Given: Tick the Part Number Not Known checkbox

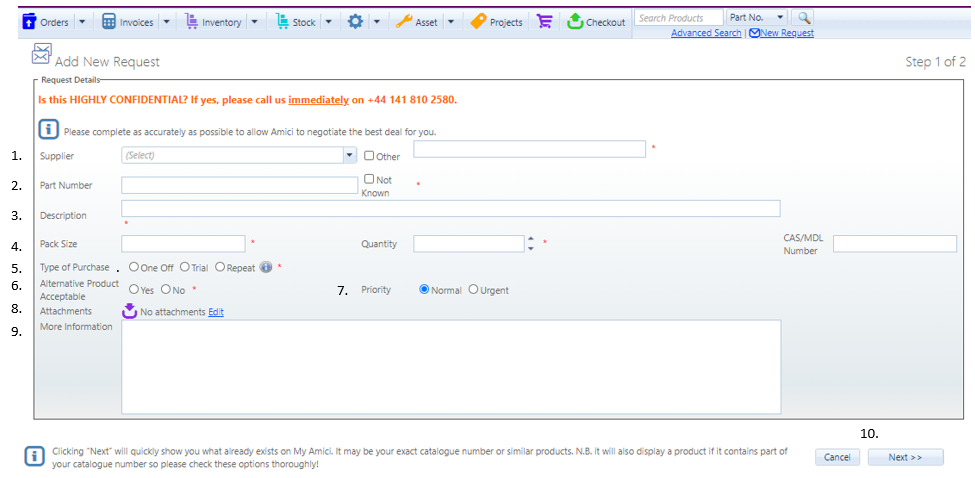Looking at the screenshot, I should pyautogui.click(x=369, y=179).
